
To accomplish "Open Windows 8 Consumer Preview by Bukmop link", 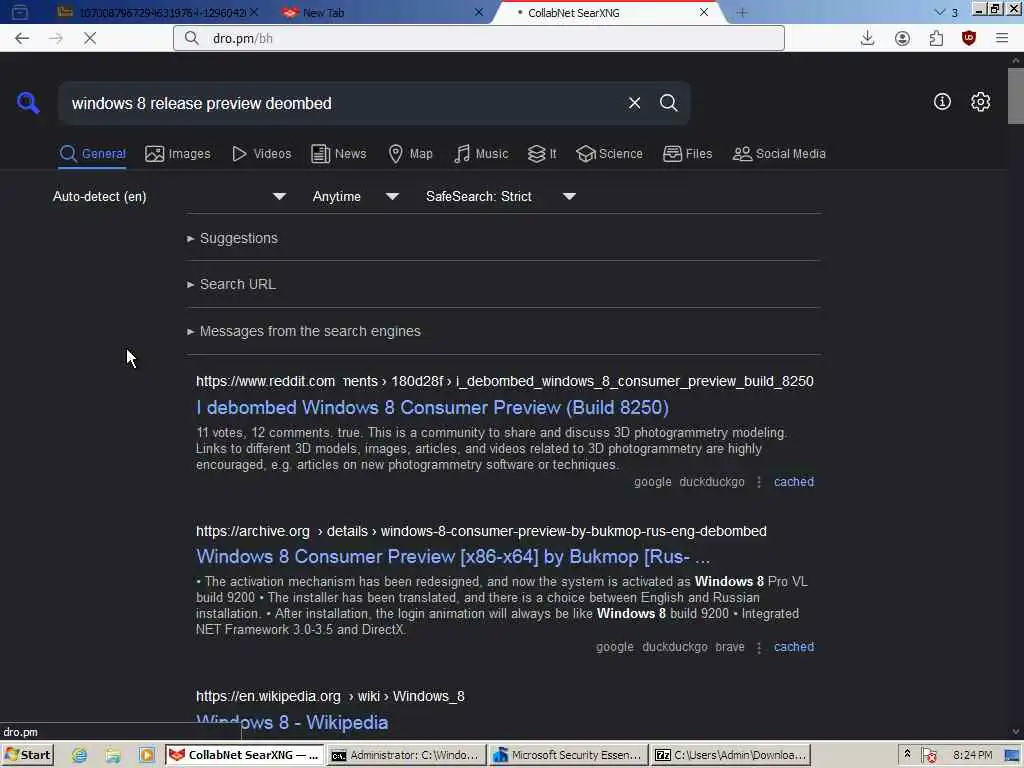I will click(x=453, y=556).
